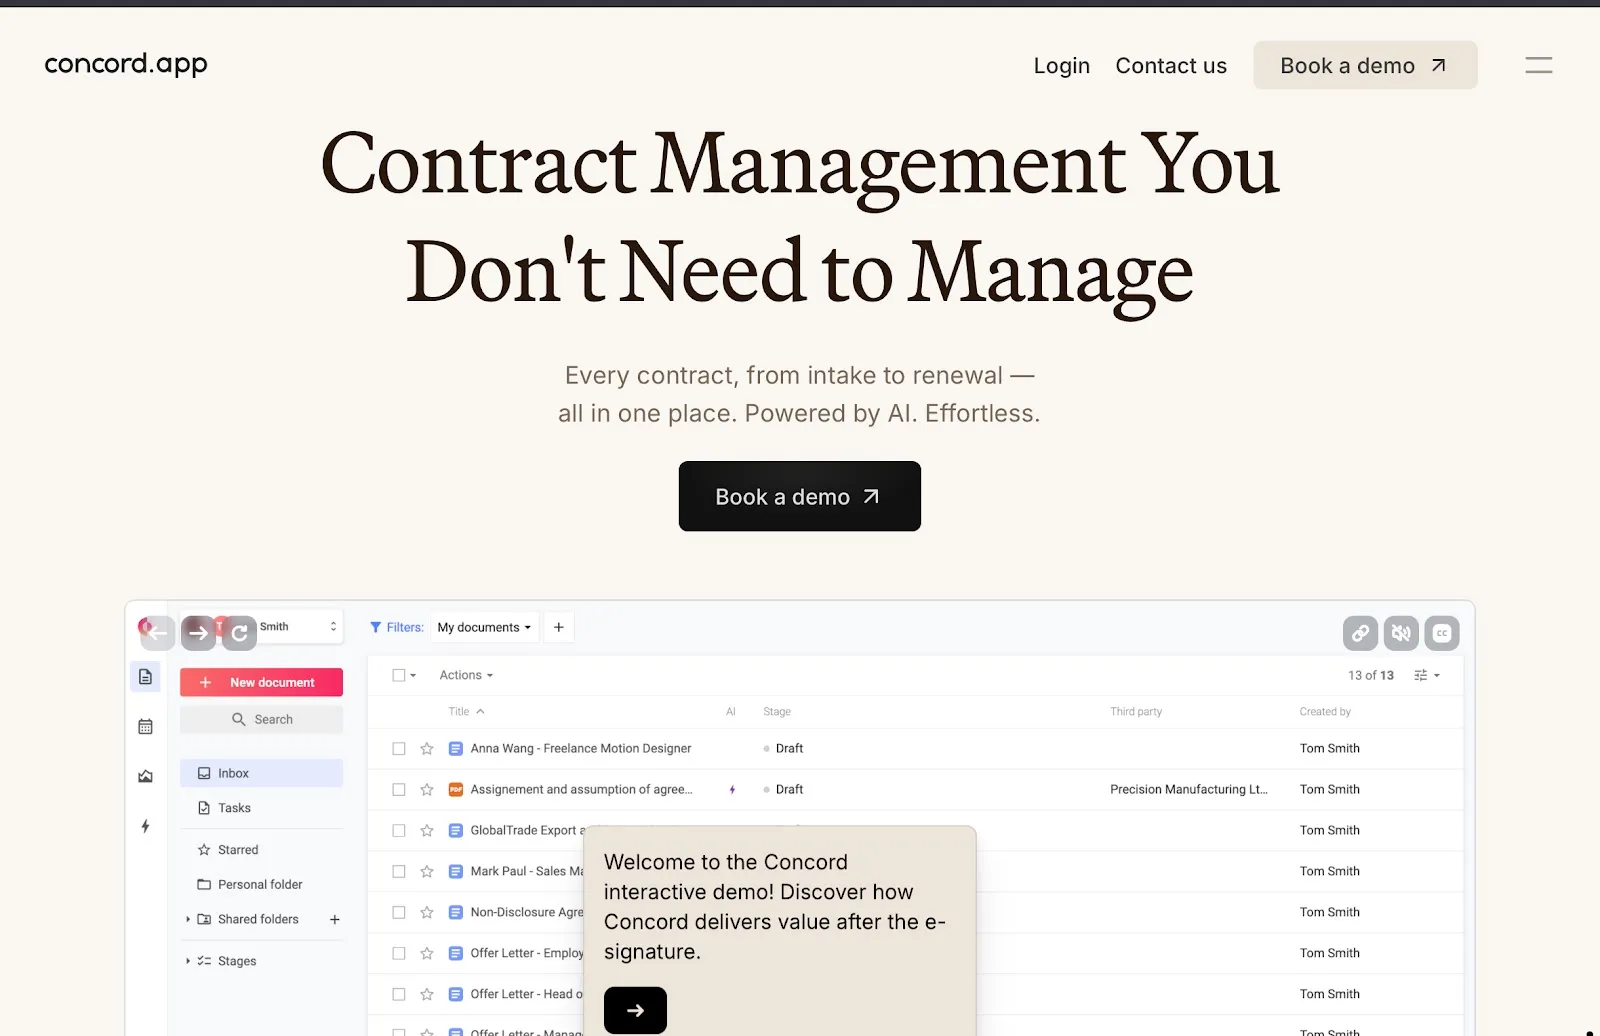Open Anna Wang - Freelance Motion Designer
This screenshot has height=1036, width=1600.
(x=581, y=748)
